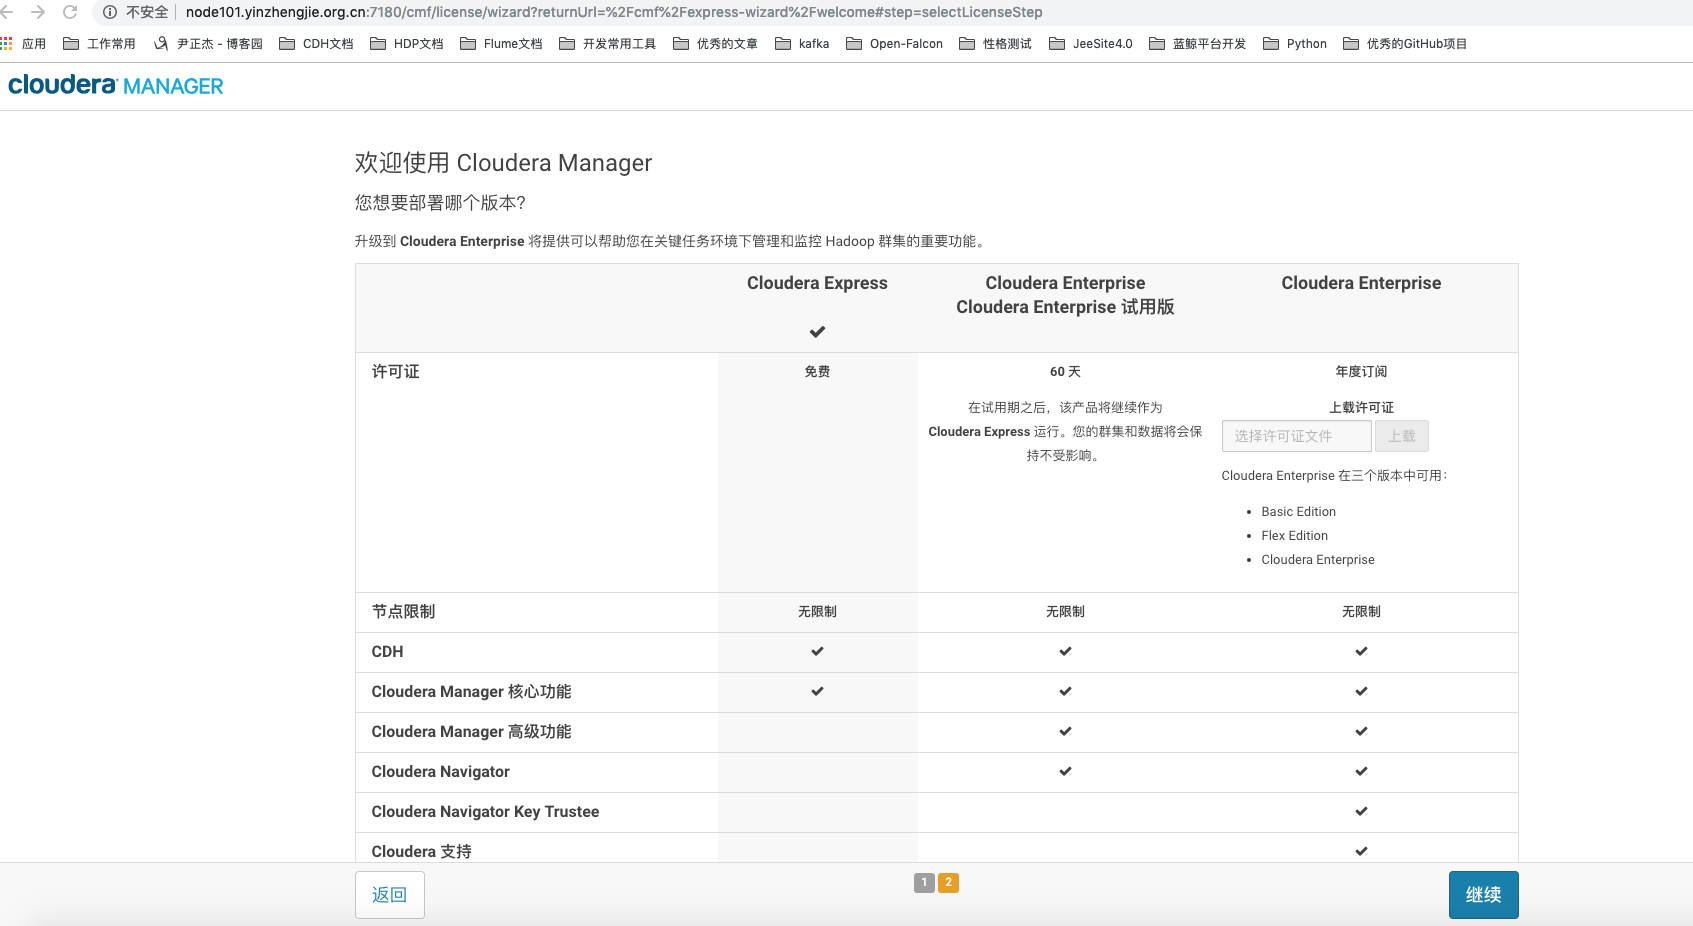Click the Cloudera 支持 row label
This screenshot has height=926, width=1693.
point(421,852)
